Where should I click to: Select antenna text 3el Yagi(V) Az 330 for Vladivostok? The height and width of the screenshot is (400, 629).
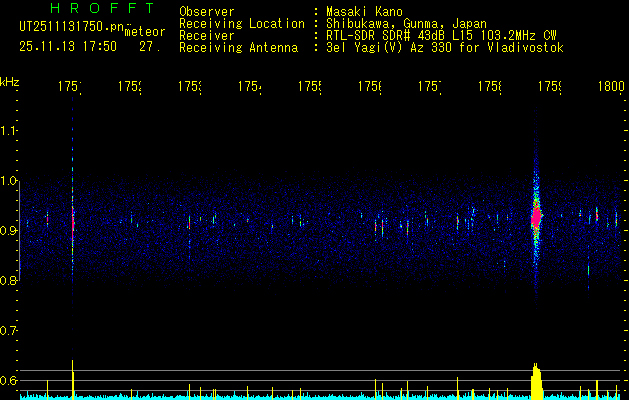click(445, 48)
